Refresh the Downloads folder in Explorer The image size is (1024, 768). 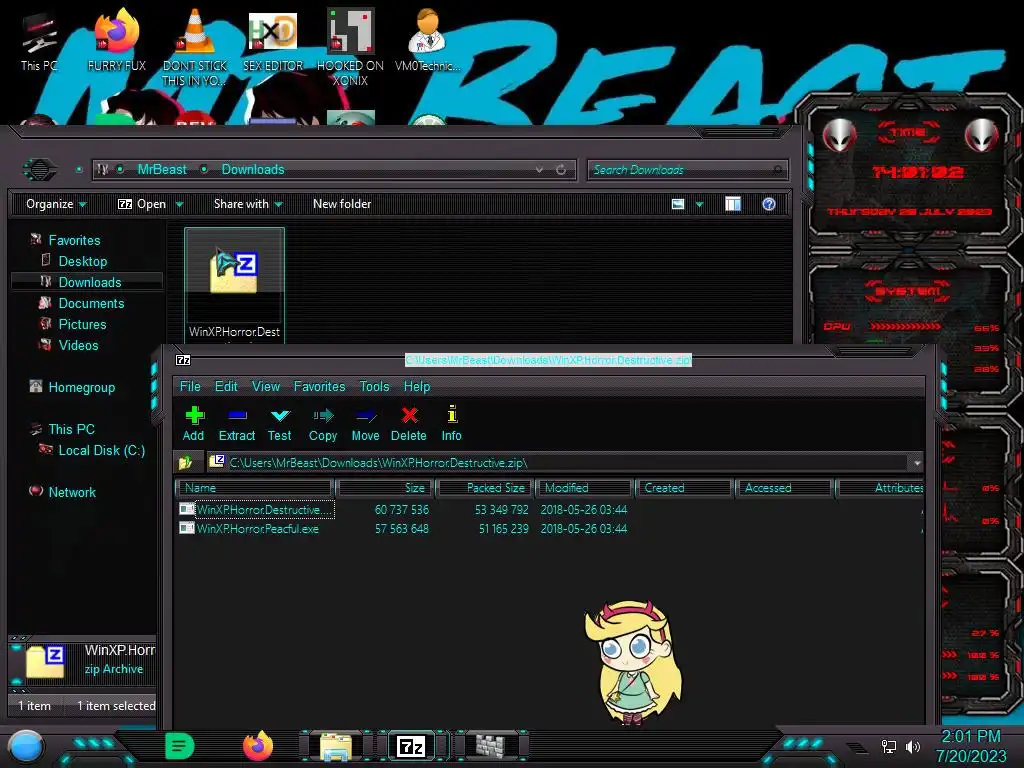(561, 170)
